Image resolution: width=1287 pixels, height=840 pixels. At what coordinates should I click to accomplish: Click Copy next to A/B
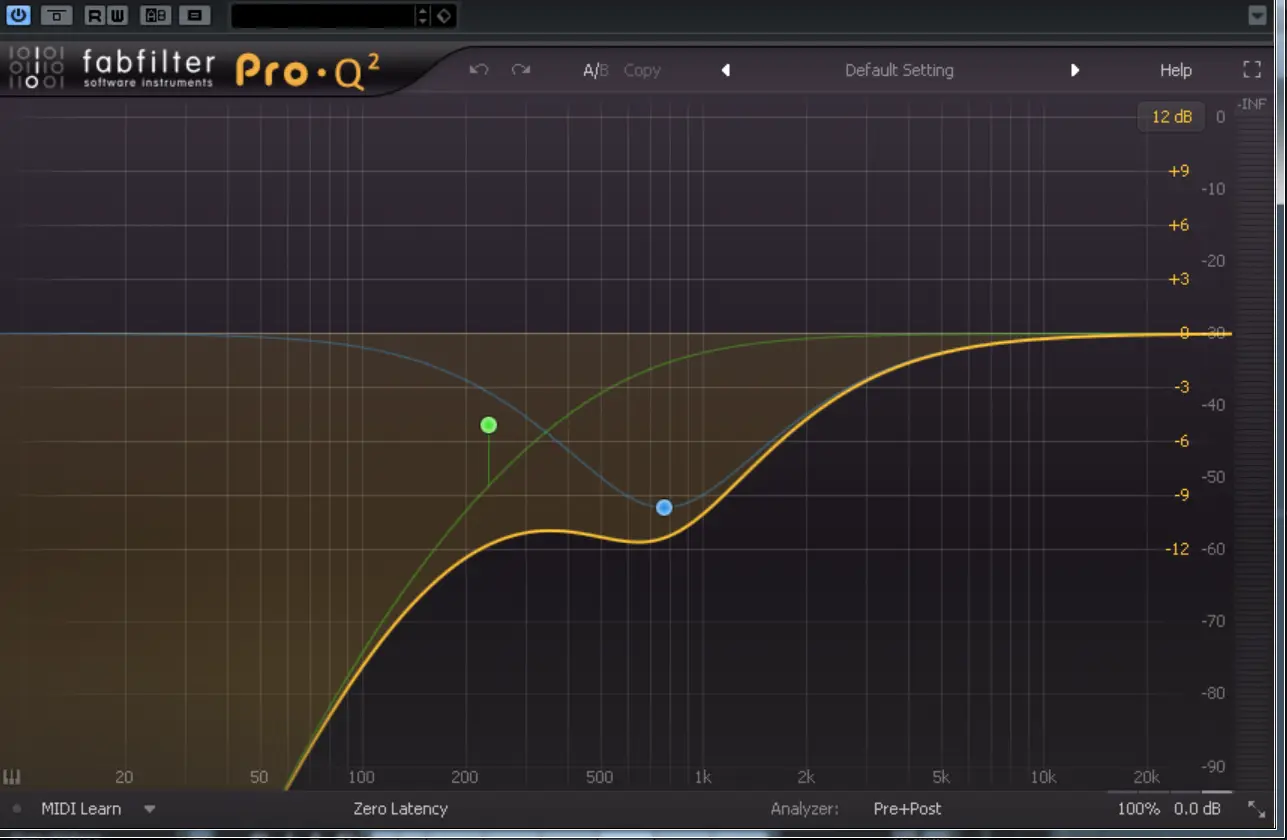click(642, 70)
